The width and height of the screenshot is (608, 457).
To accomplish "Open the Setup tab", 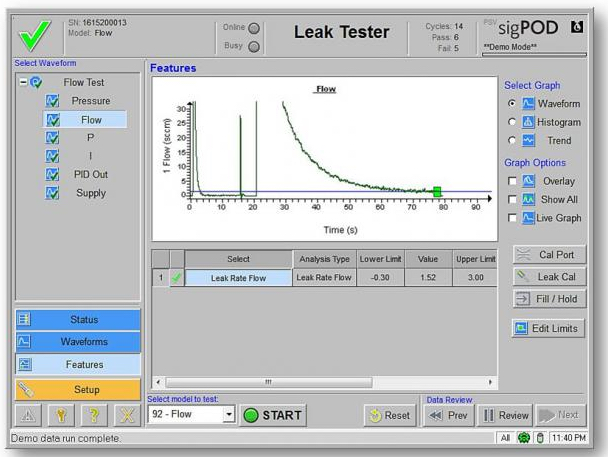I will (x=78, y=390).
